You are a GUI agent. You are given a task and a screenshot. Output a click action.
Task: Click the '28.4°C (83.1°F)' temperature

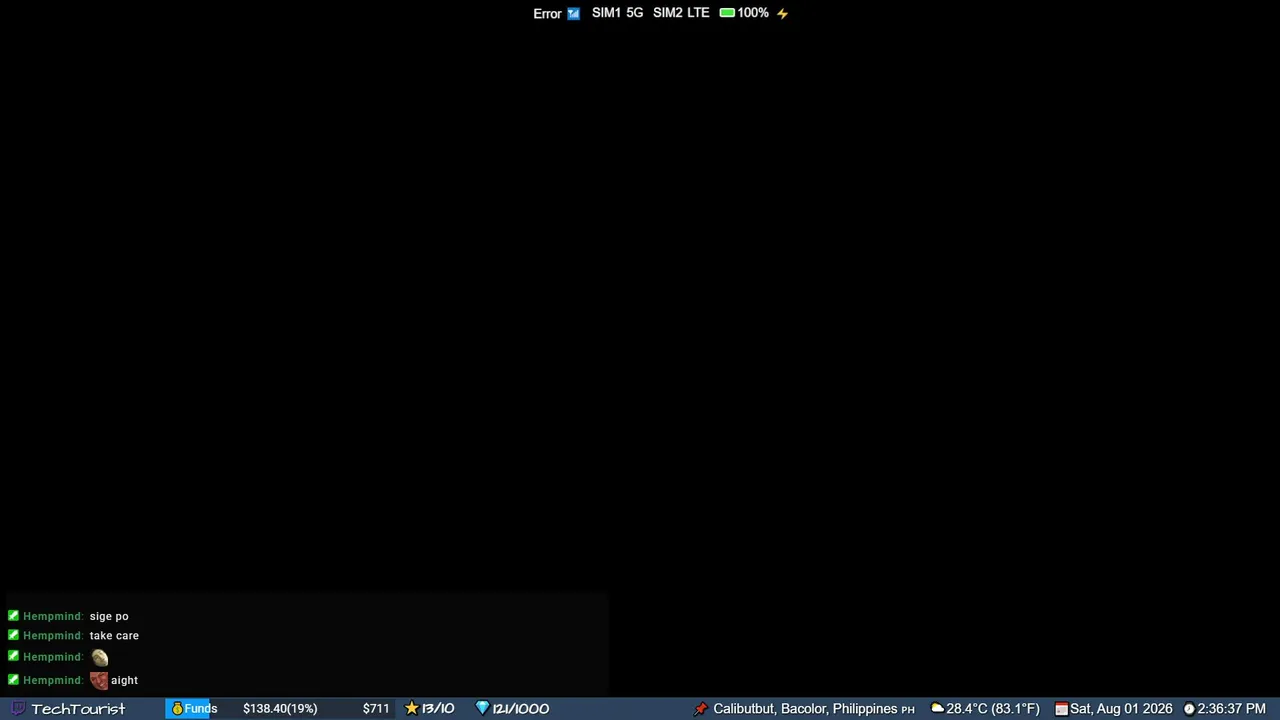[993, 709]
